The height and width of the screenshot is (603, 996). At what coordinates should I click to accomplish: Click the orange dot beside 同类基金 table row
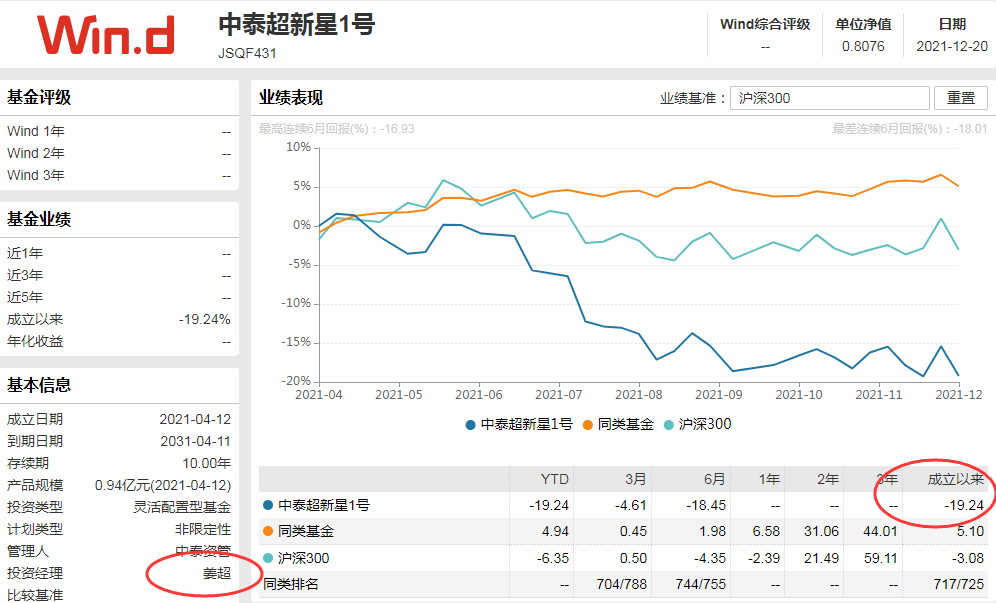point(268,531)
